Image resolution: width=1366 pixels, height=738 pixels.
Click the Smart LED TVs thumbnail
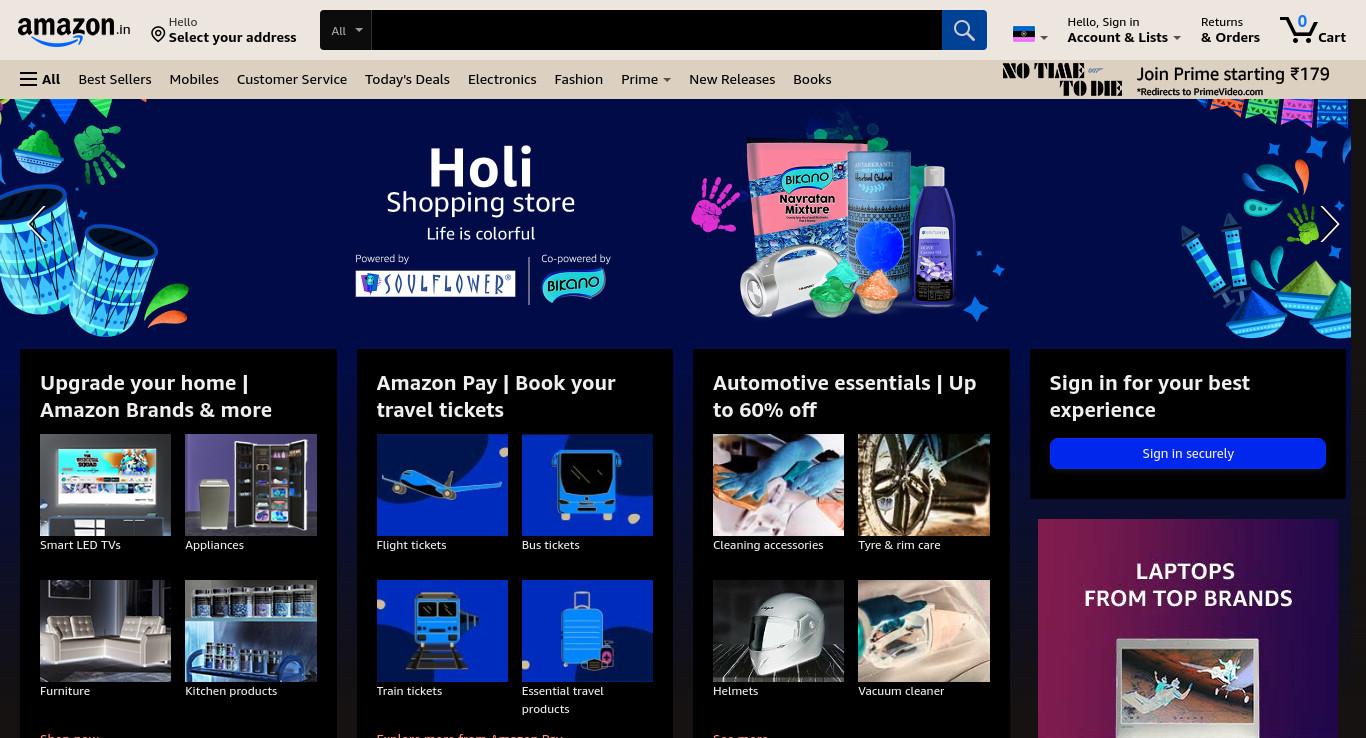click(105, 485)
